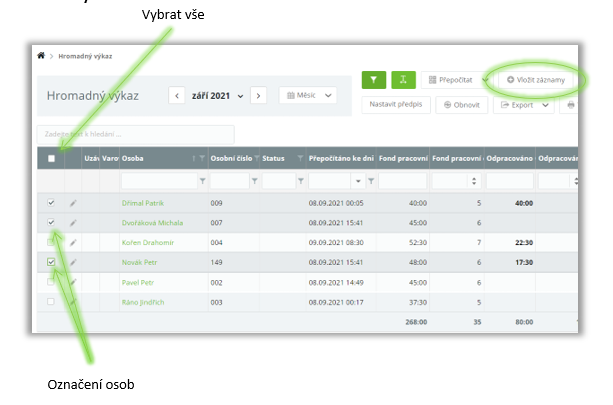Click the home icon in breadcrumb
This screenshot has width=613, height=405.
coord(41,56)
